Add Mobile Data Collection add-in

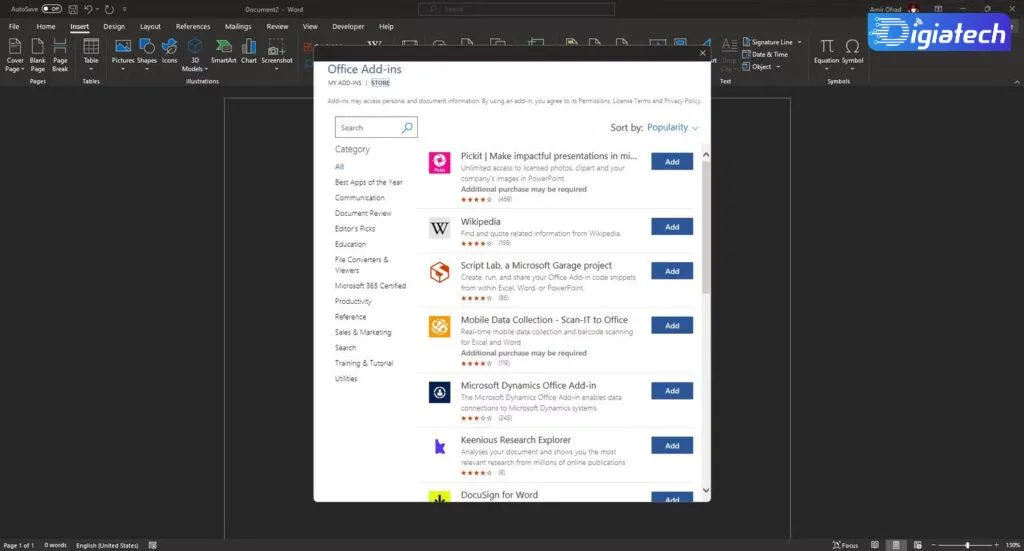click(672, 325)
